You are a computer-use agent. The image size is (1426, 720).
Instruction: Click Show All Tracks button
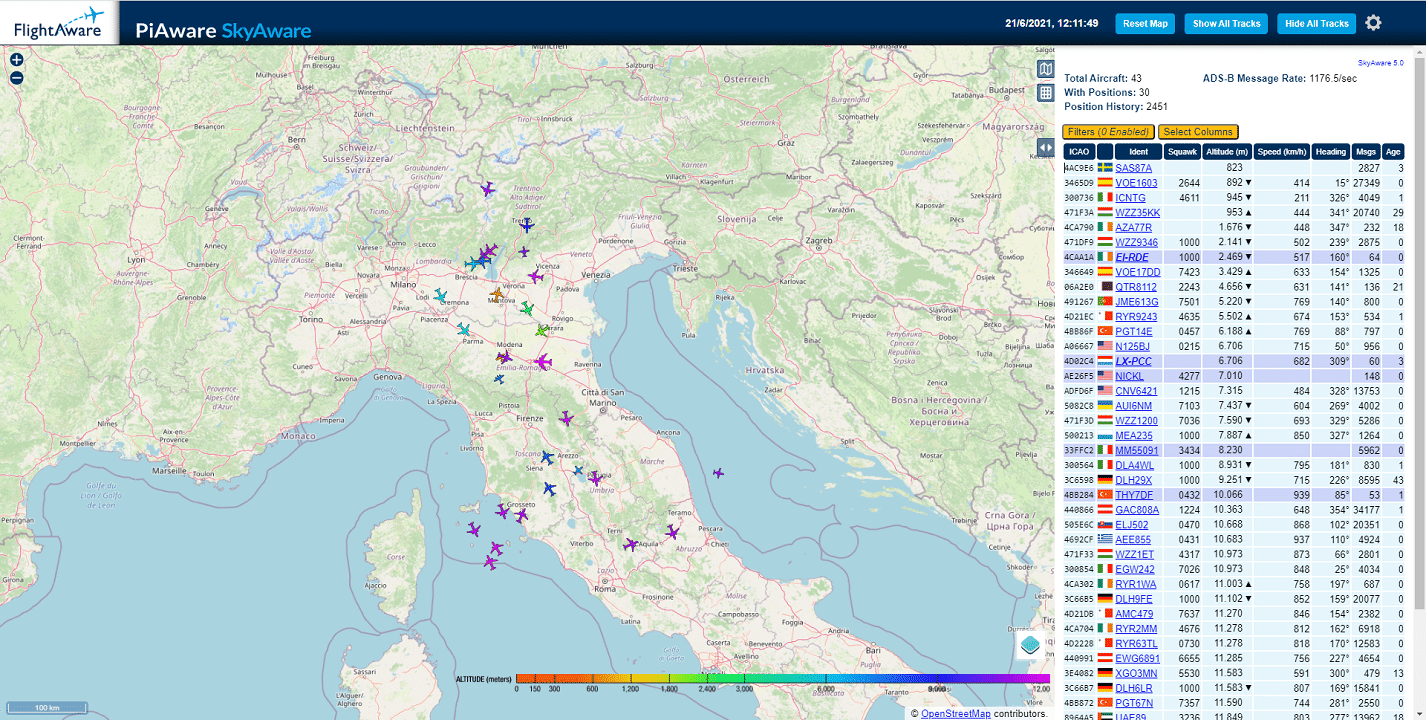point(1226,23)
